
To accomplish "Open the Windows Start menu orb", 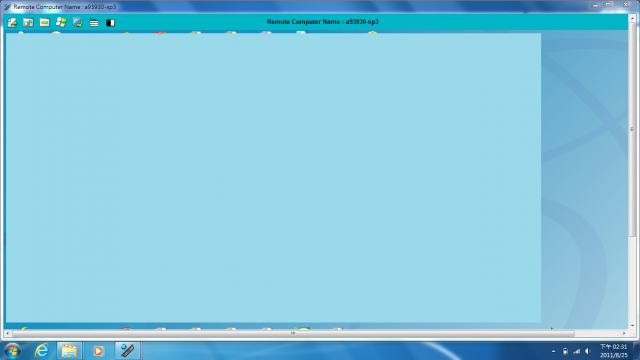I will pos(12,351).
